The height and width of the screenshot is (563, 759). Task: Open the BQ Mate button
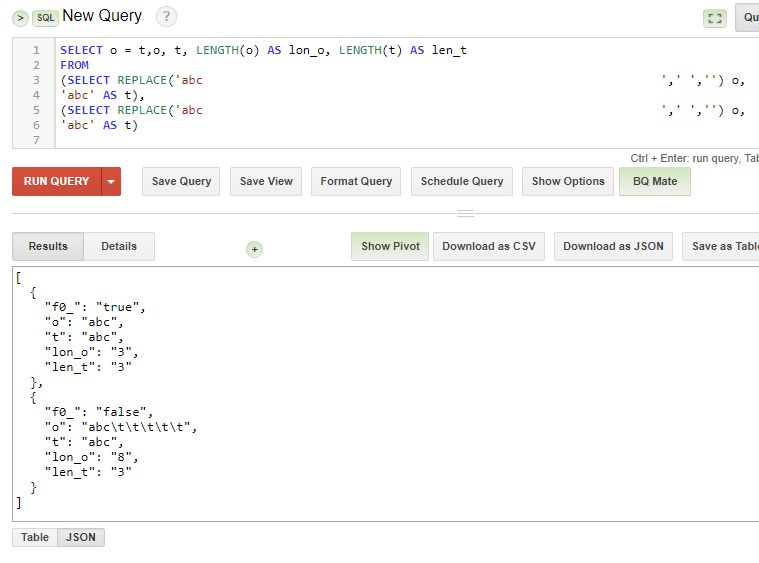coord(655,182)
